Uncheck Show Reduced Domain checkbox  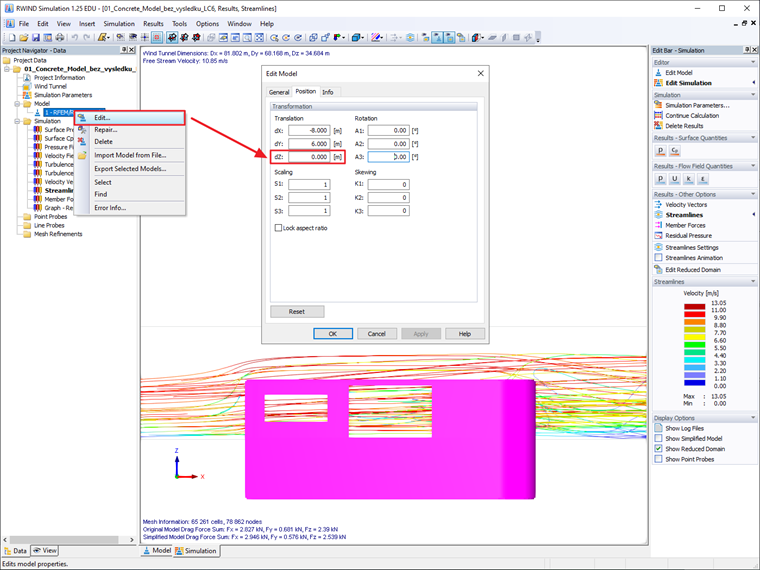(658, 449)
